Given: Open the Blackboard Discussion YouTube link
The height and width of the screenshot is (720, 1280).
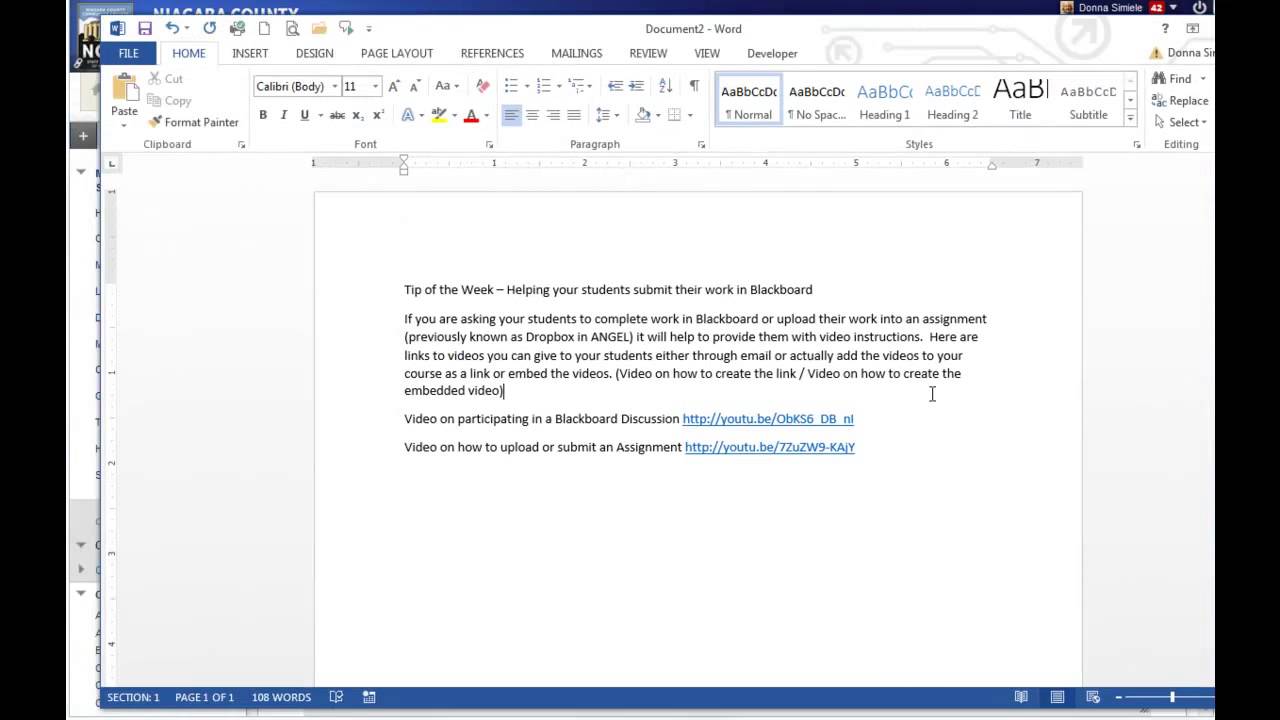Looking at the screenshot, I should 768,419.
